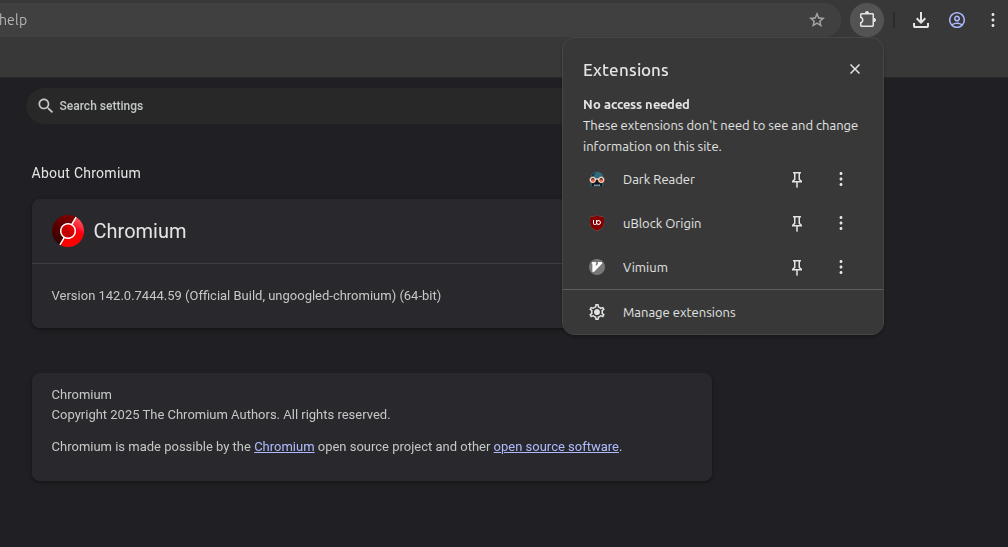Open Manage extensions
1008x547 pixels.
pyautogui.click(x=723, y=312)
